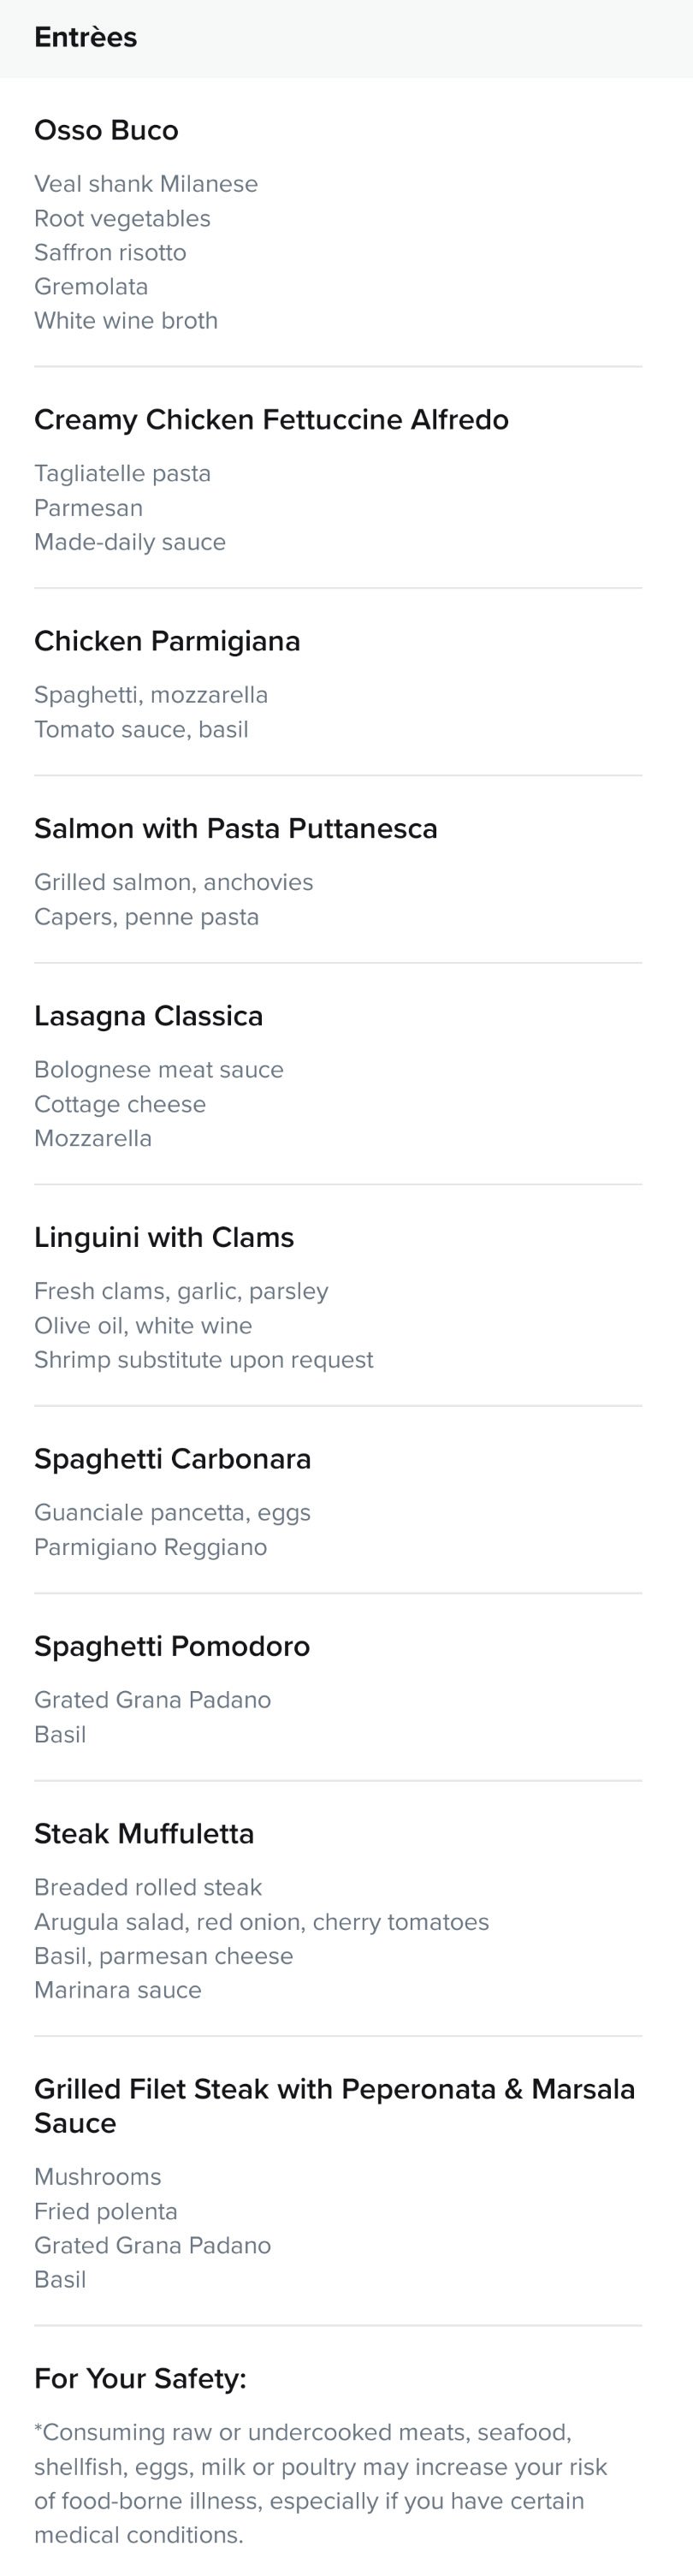Screen dimensions: 693x2576
Task: Select the Spaghetti Pomodoro dish
Action: (x=172, y=1646)
